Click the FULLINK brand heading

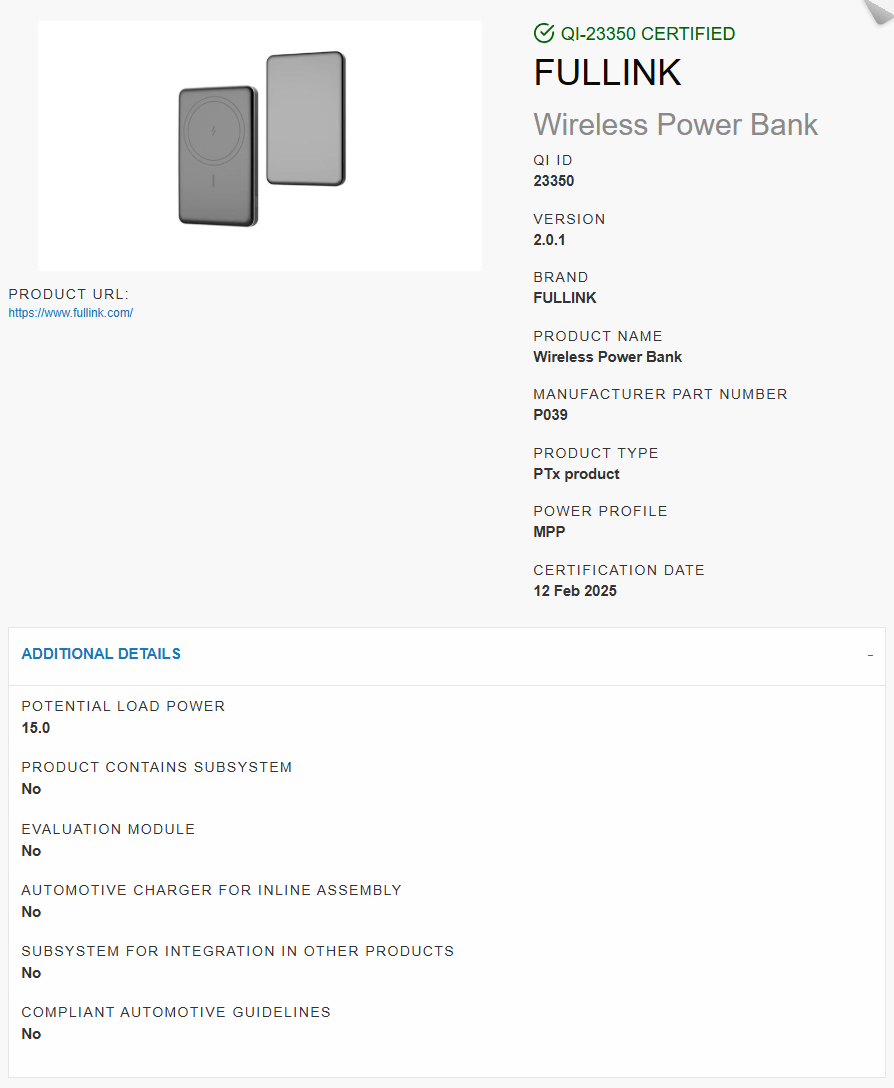tap(607, 72)
